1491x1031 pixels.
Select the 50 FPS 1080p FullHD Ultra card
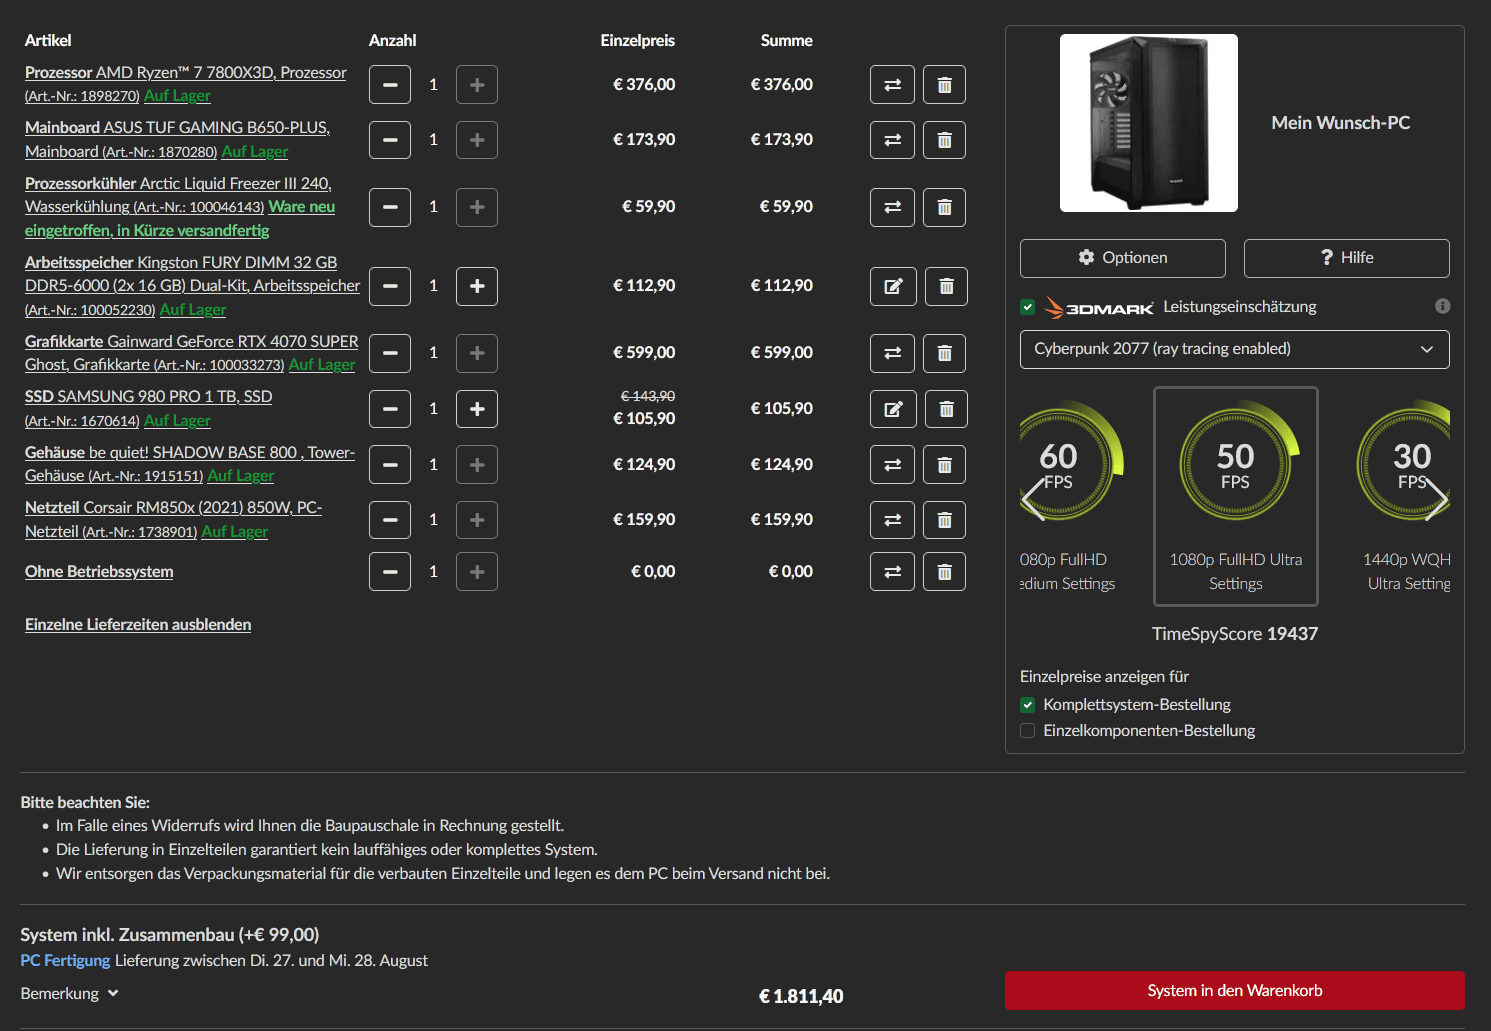coord(1235,496)
